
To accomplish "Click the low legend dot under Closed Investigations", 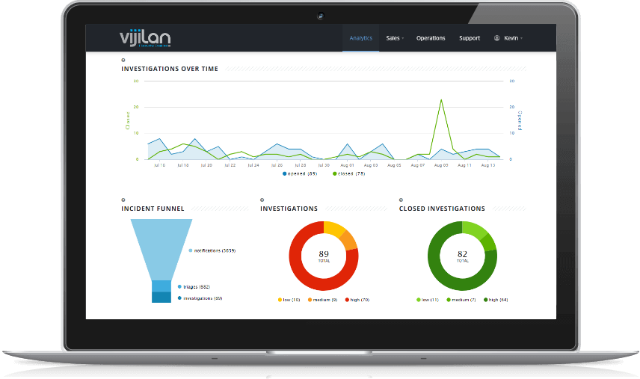I will [x=418, y=300].
